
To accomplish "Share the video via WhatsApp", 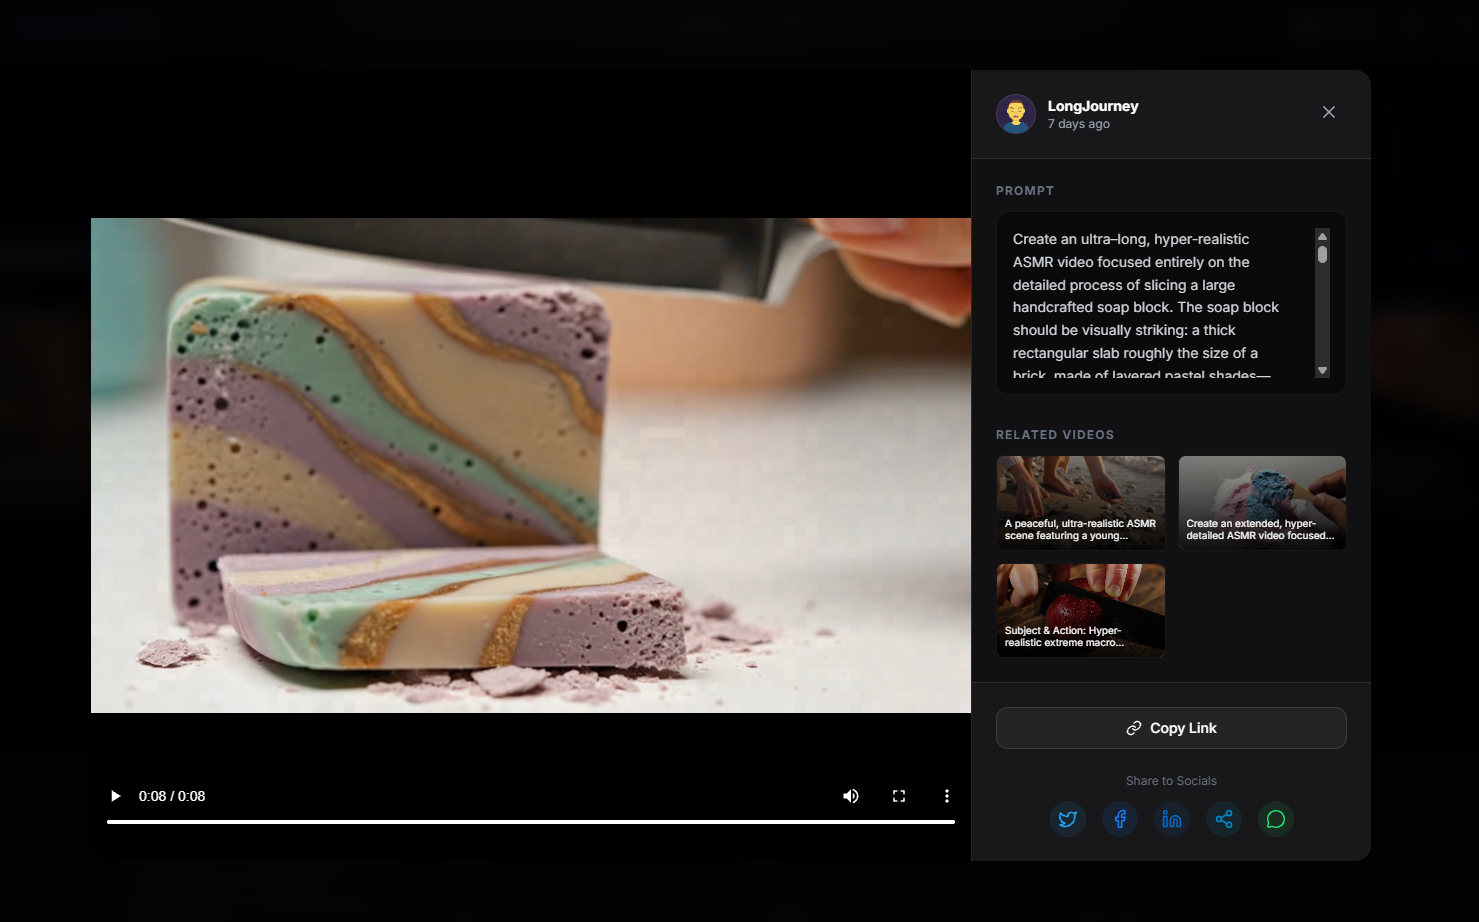I will click(1275, 819).
